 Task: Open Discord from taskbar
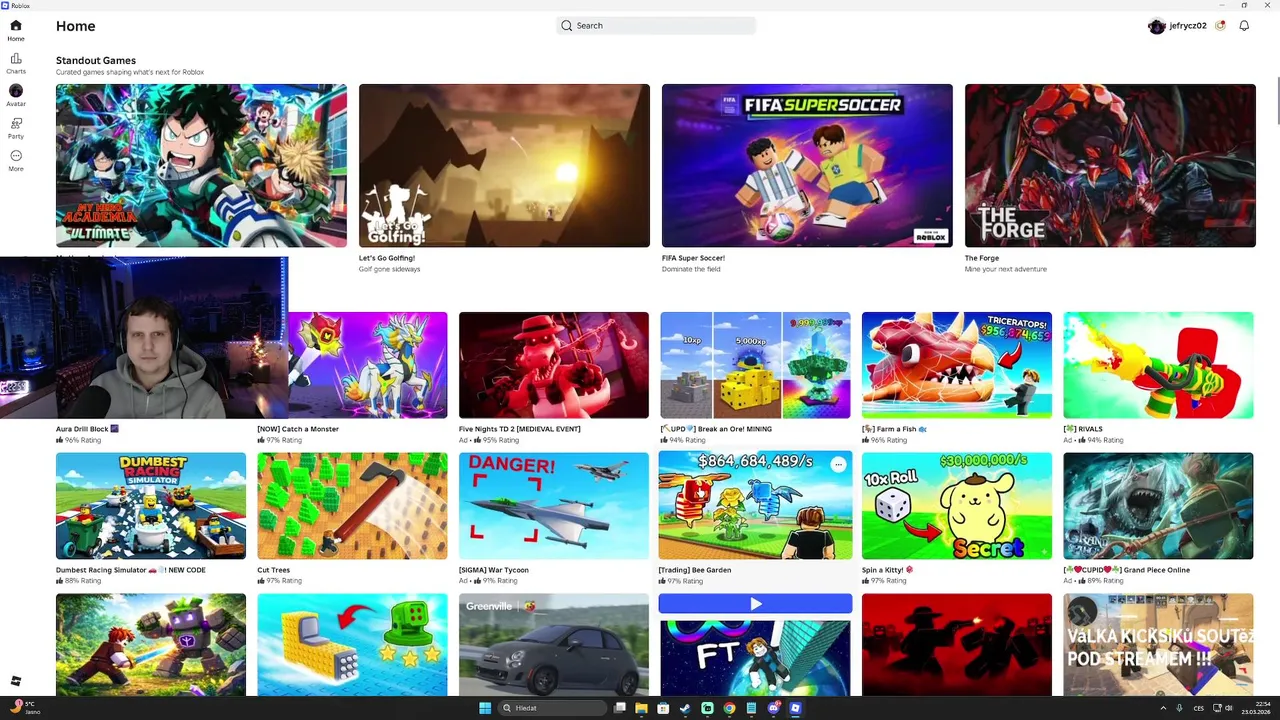click(774, 708)
